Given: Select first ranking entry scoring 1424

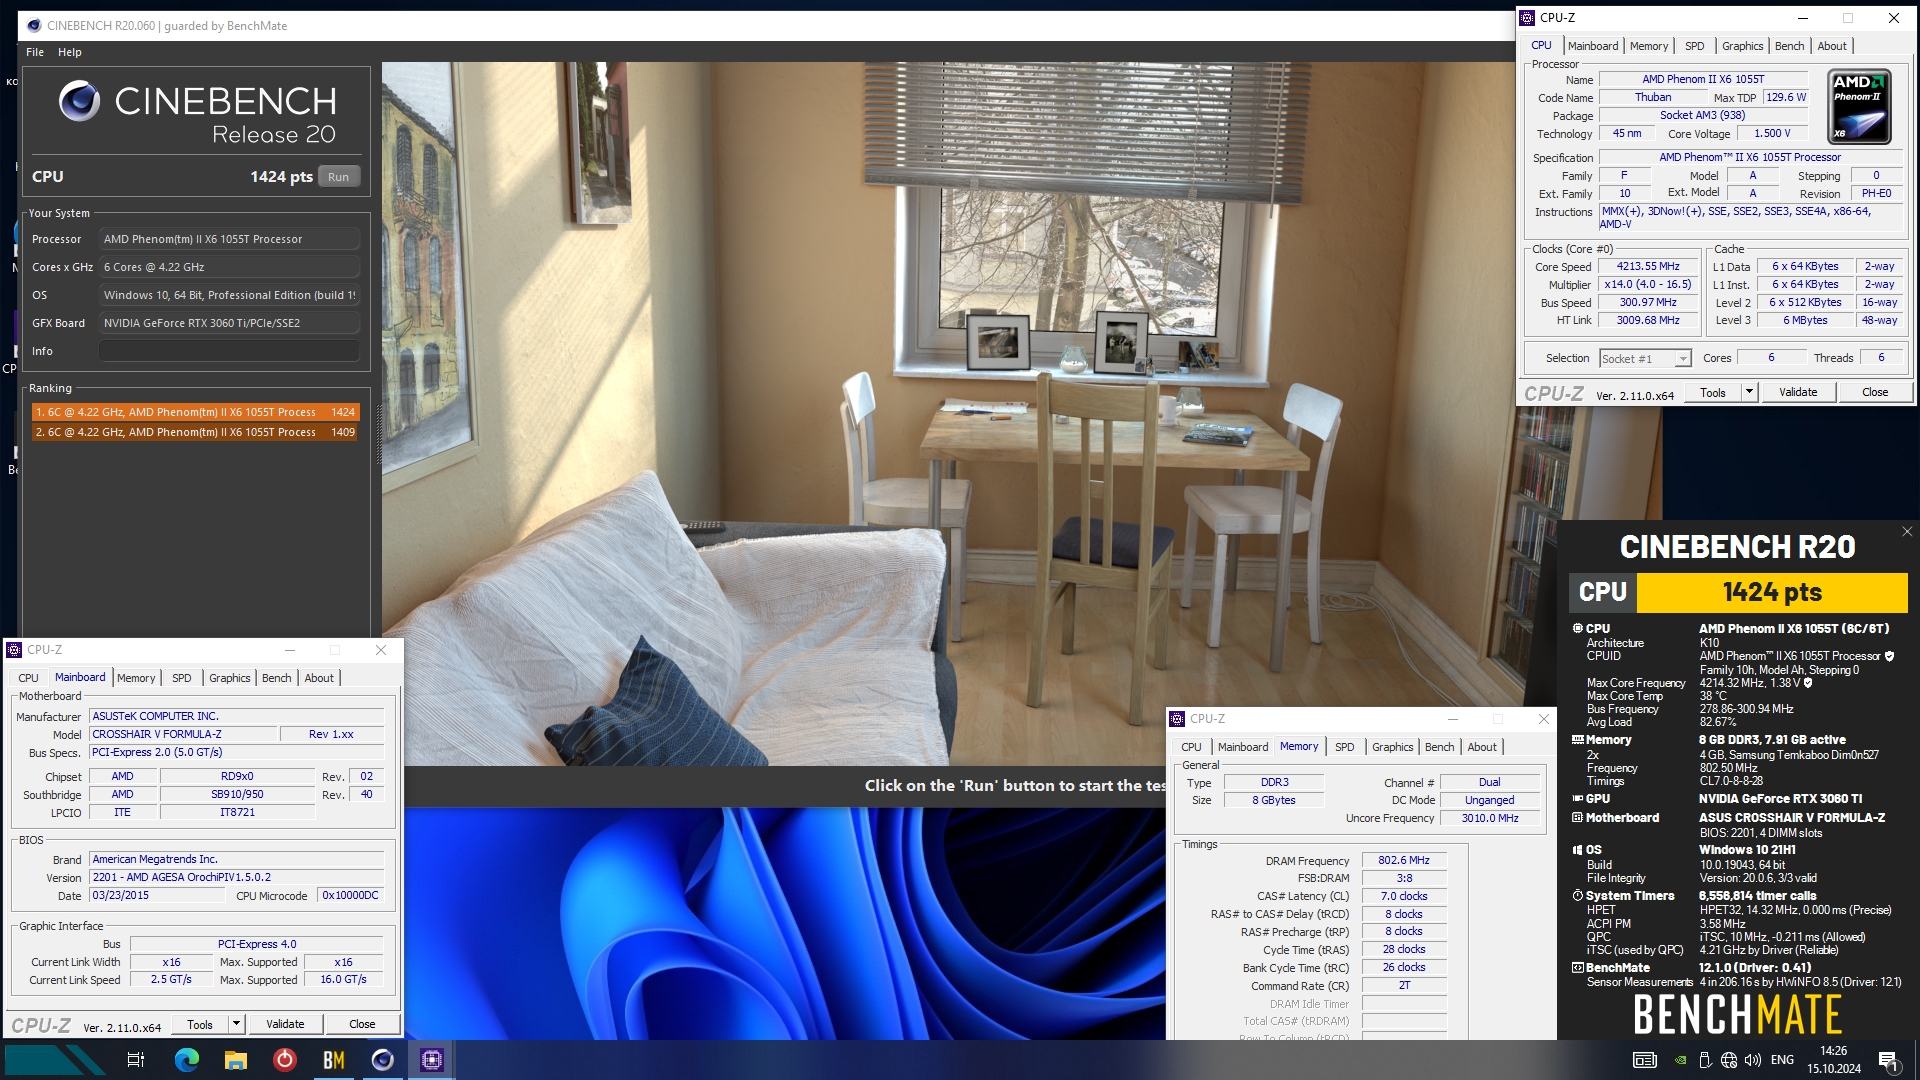Looking at the screenshot, I should click(195, 412).
